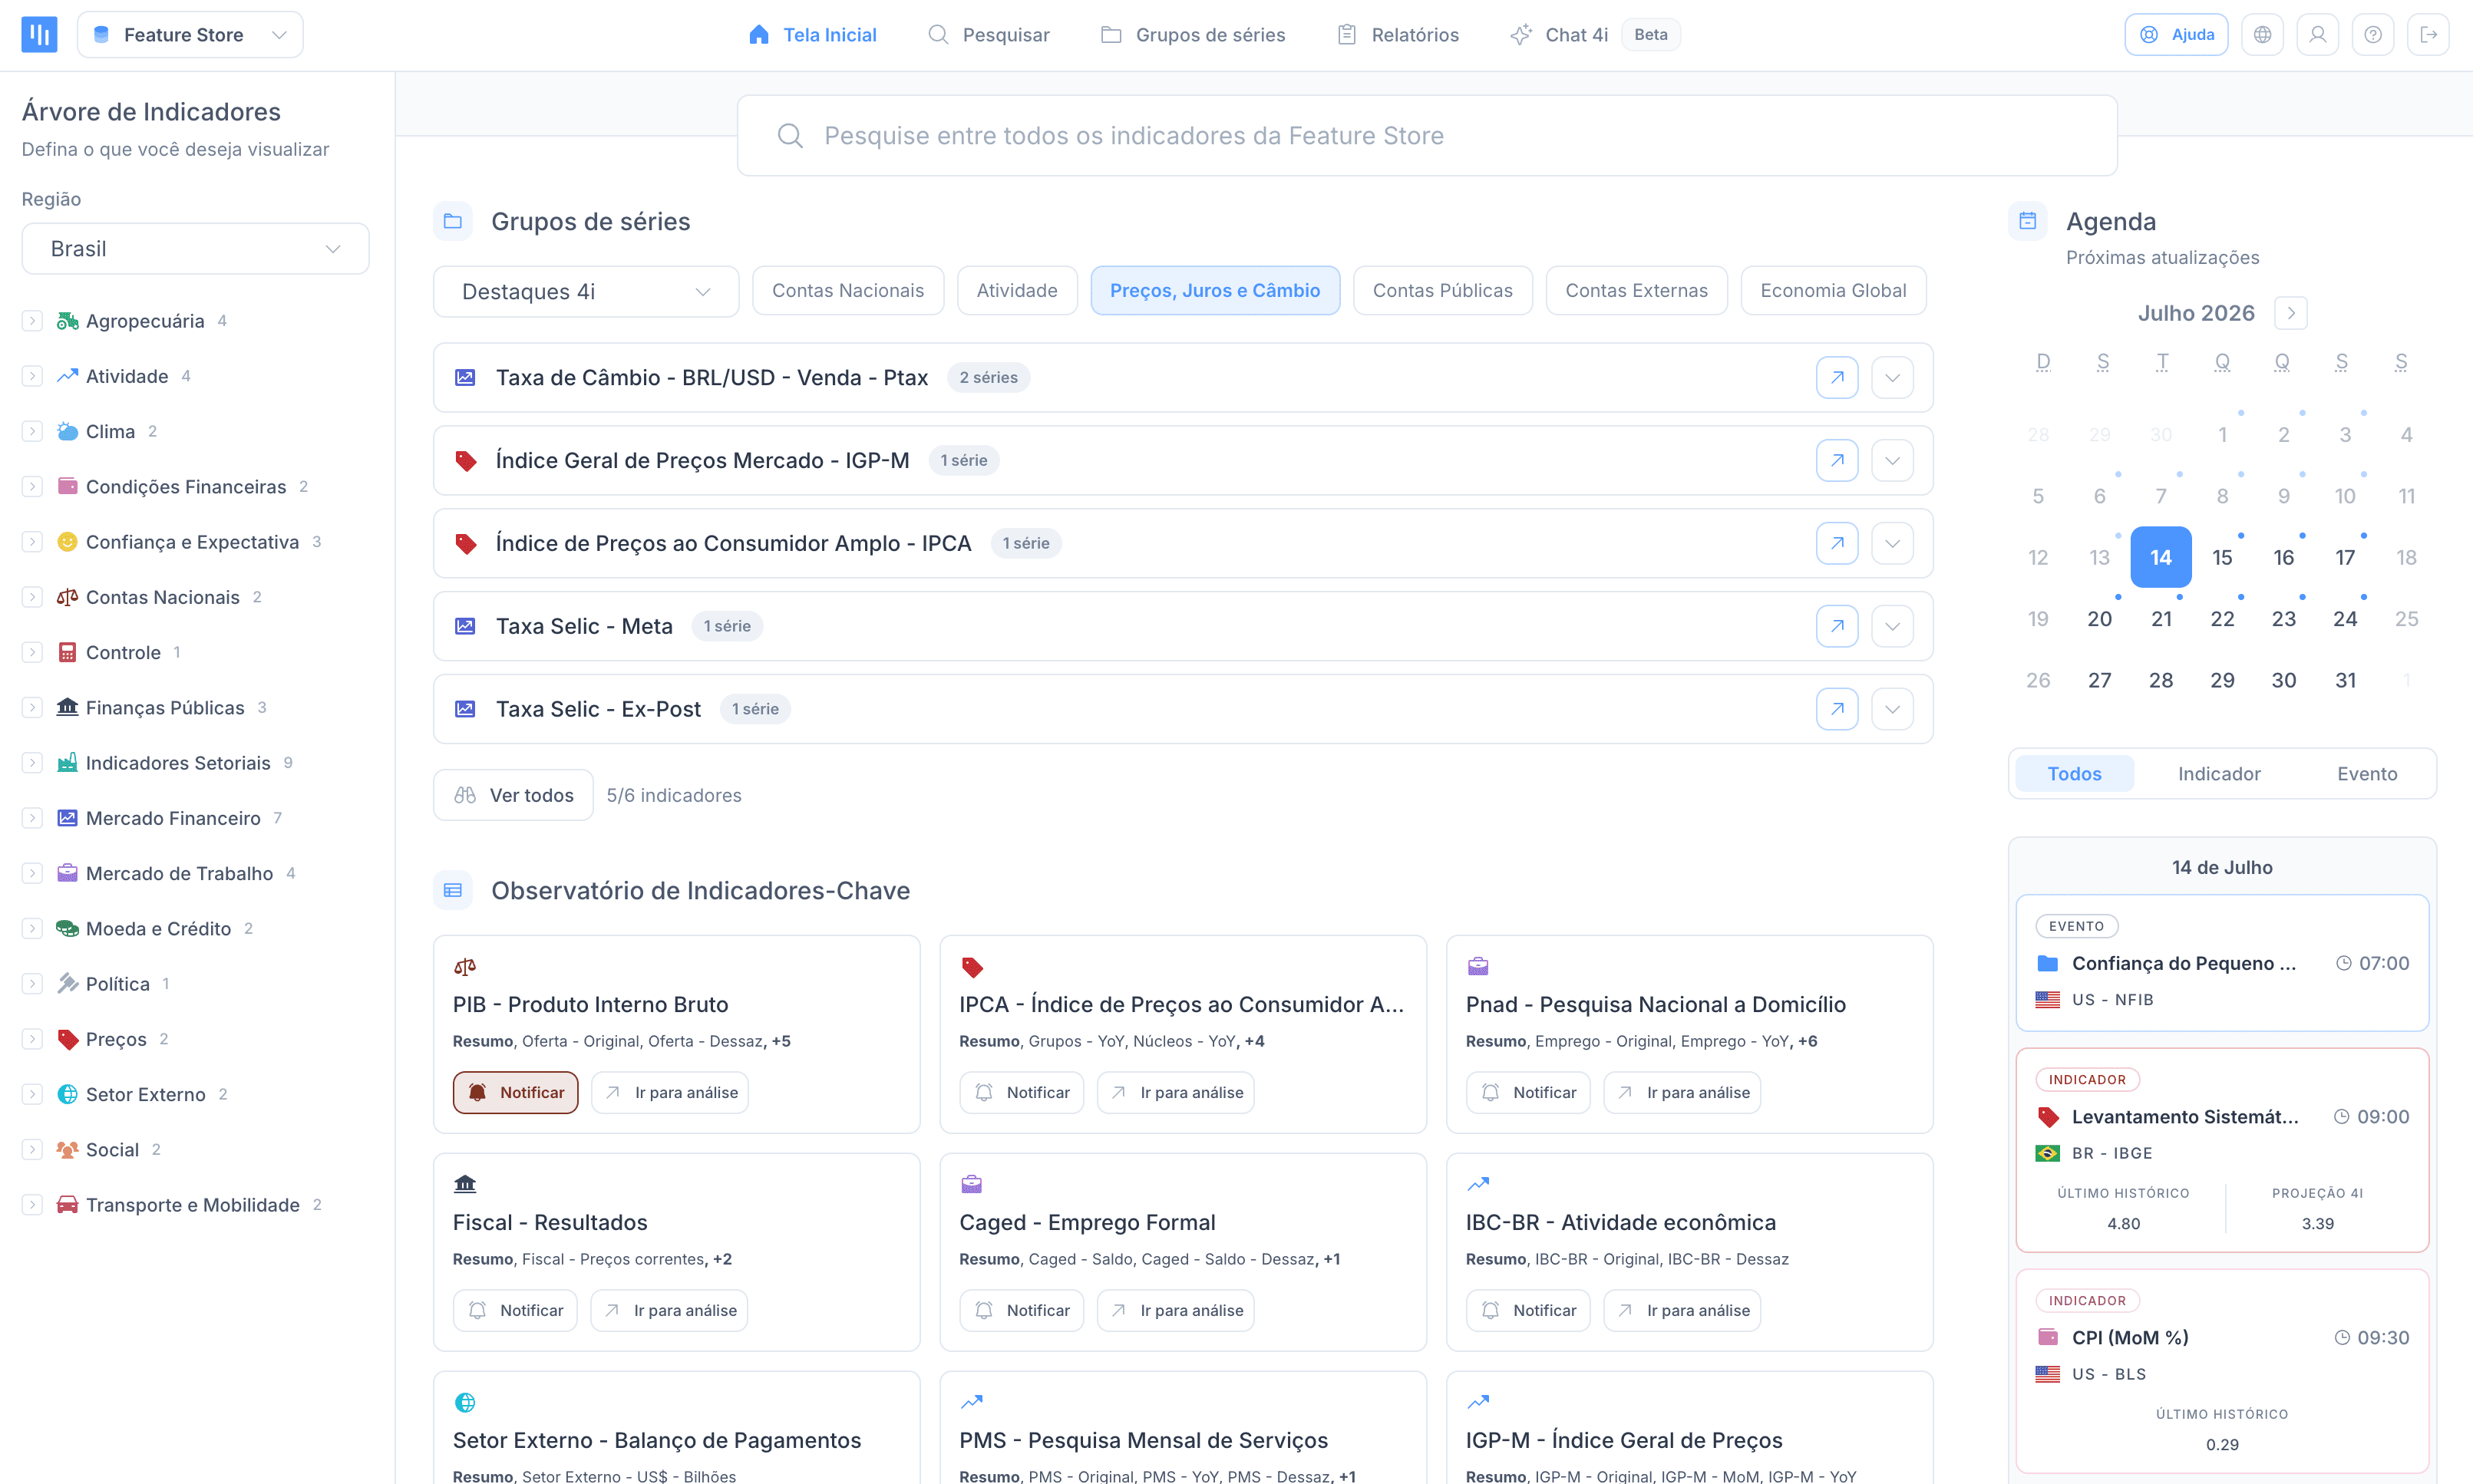This screenshot has width=2473, height=1484.
Task: Click the Confiança e Expectativa smiley icon
Action: [x=67, y=542]
